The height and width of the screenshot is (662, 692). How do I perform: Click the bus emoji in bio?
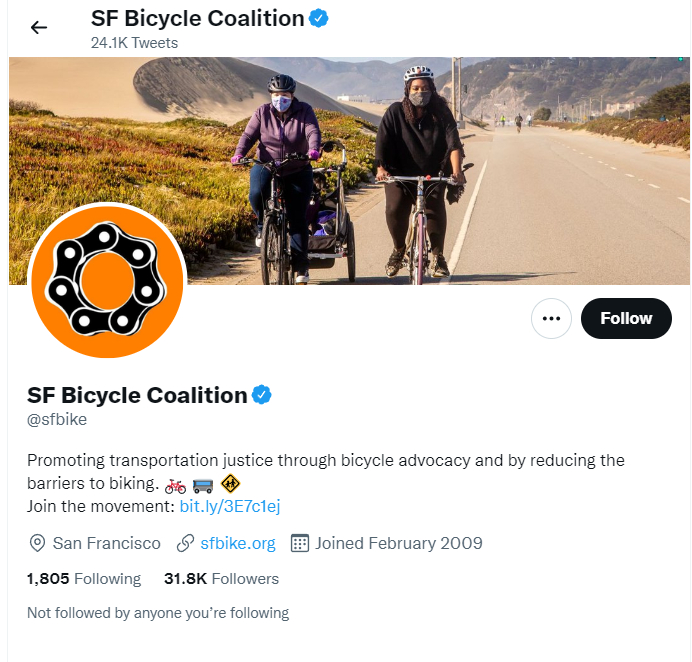pos(203,485)
